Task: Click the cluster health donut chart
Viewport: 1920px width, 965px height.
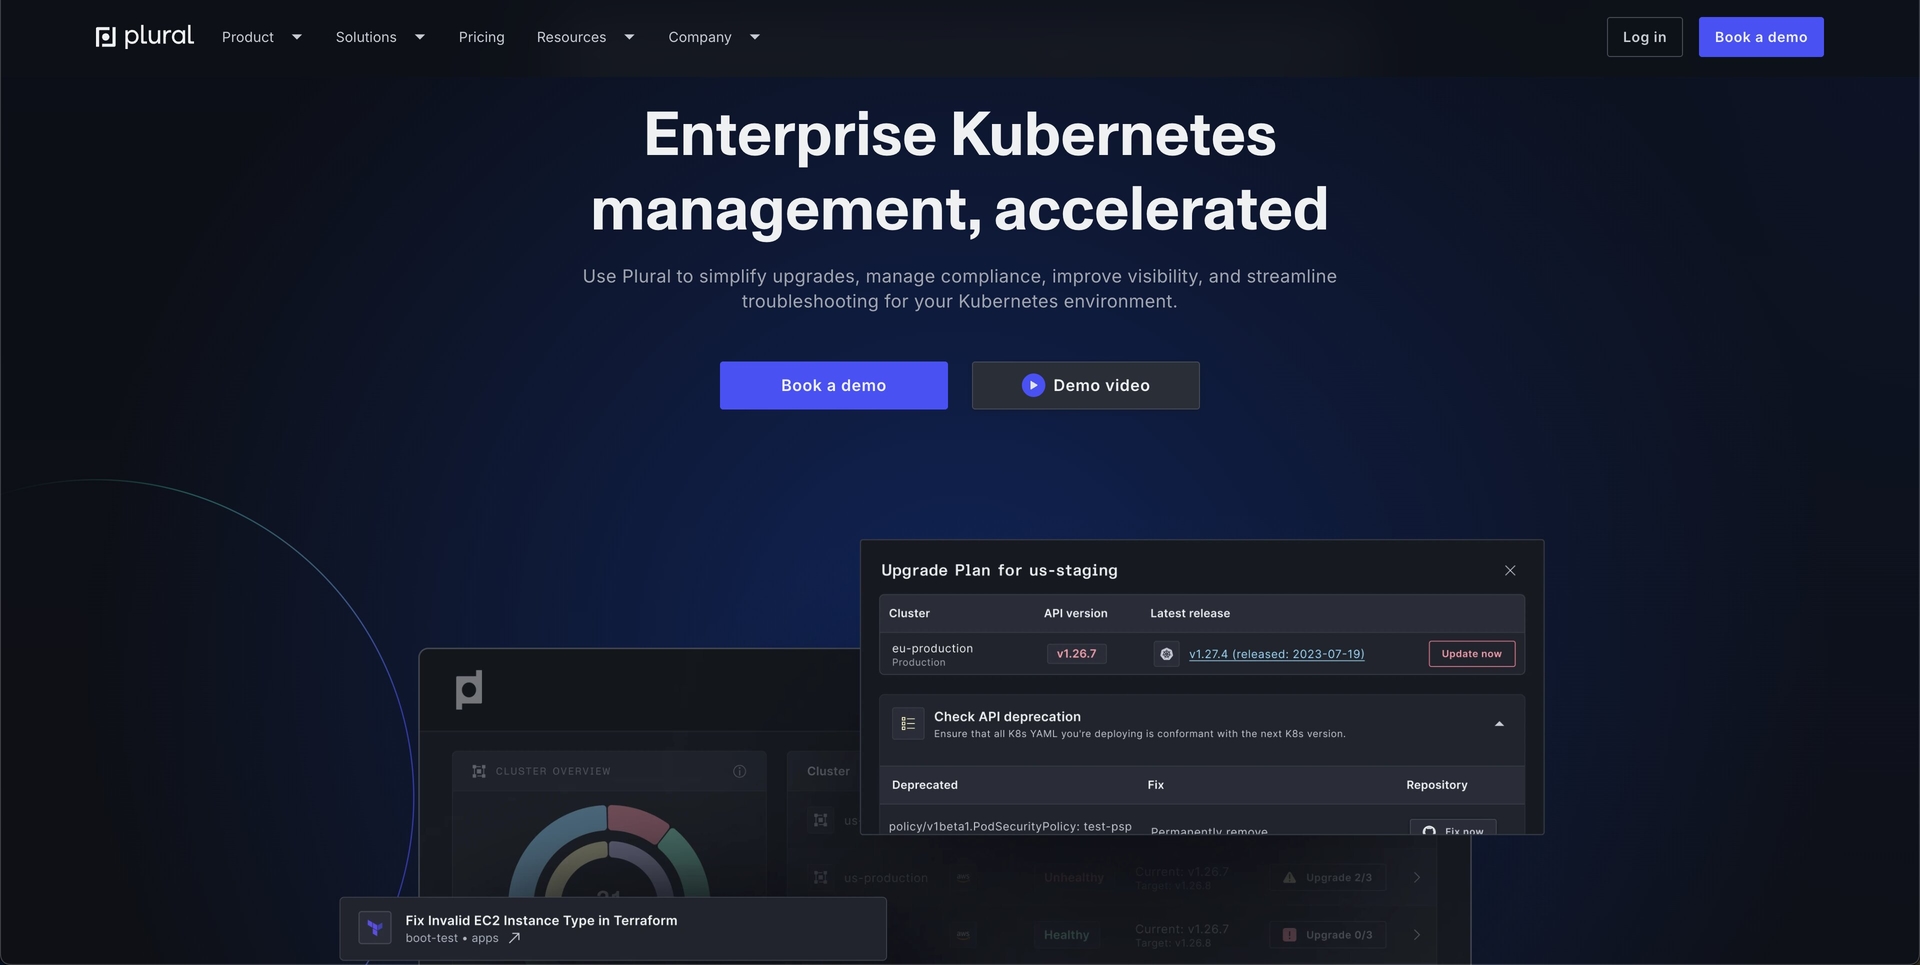Action: pyautogui.click(x=608, y=855)
